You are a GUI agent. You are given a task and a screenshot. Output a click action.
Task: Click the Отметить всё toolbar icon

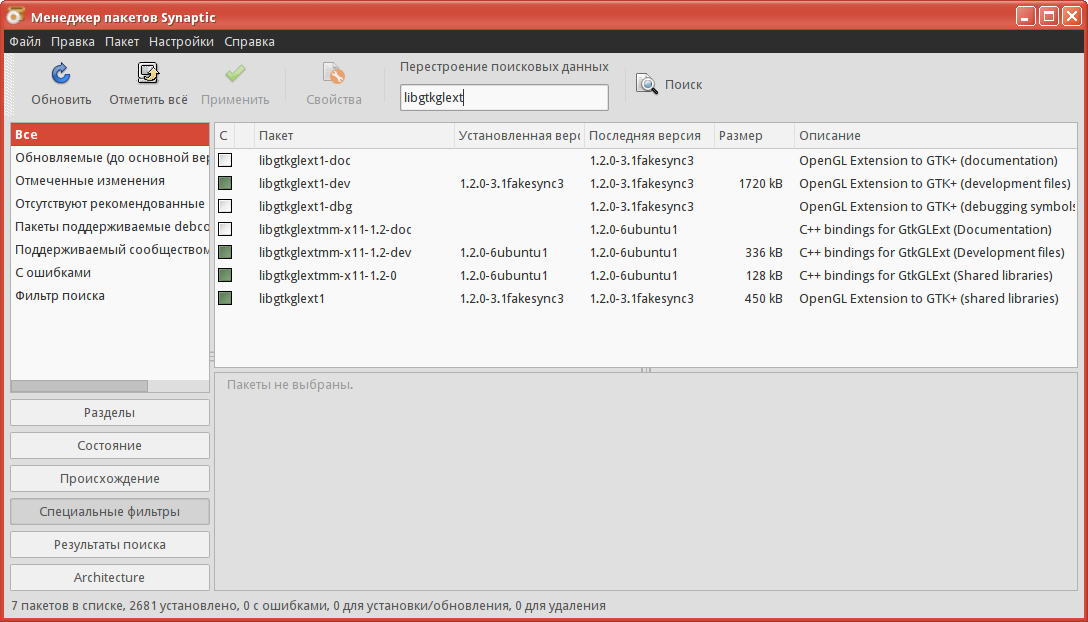(x=148, y=73)
